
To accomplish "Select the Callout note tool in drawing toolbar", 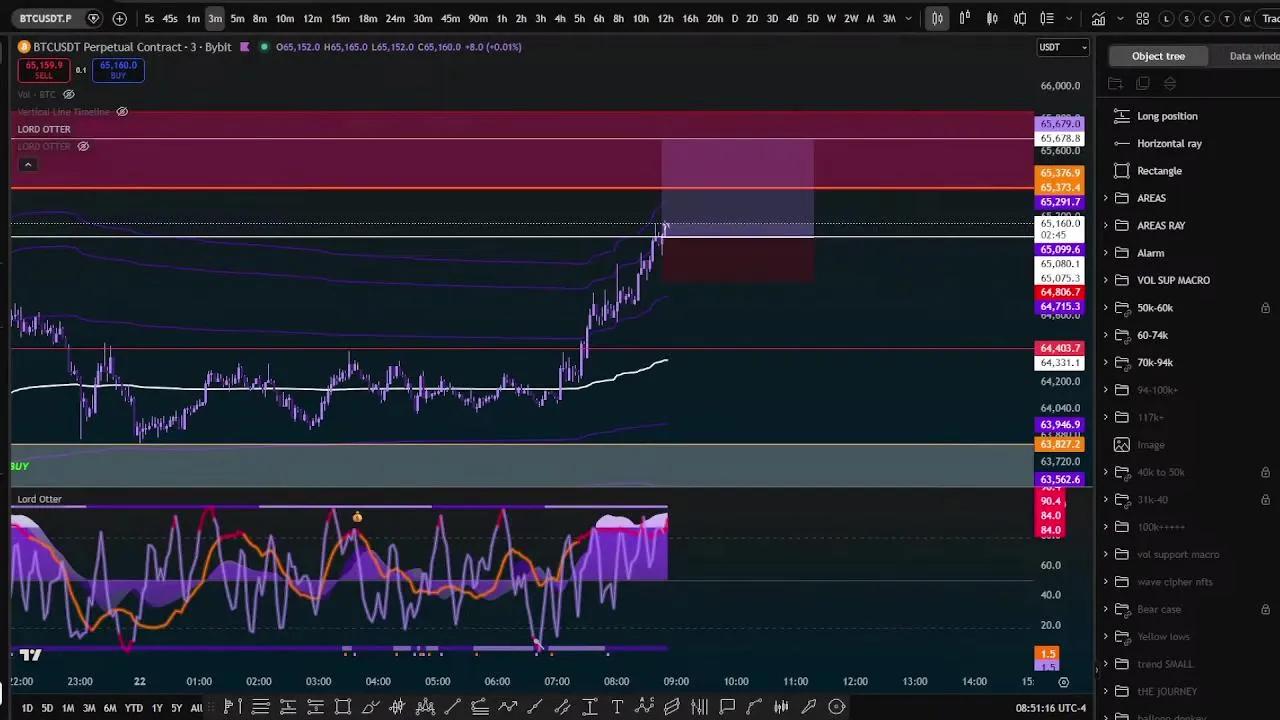I will click(x=727, y=707).
